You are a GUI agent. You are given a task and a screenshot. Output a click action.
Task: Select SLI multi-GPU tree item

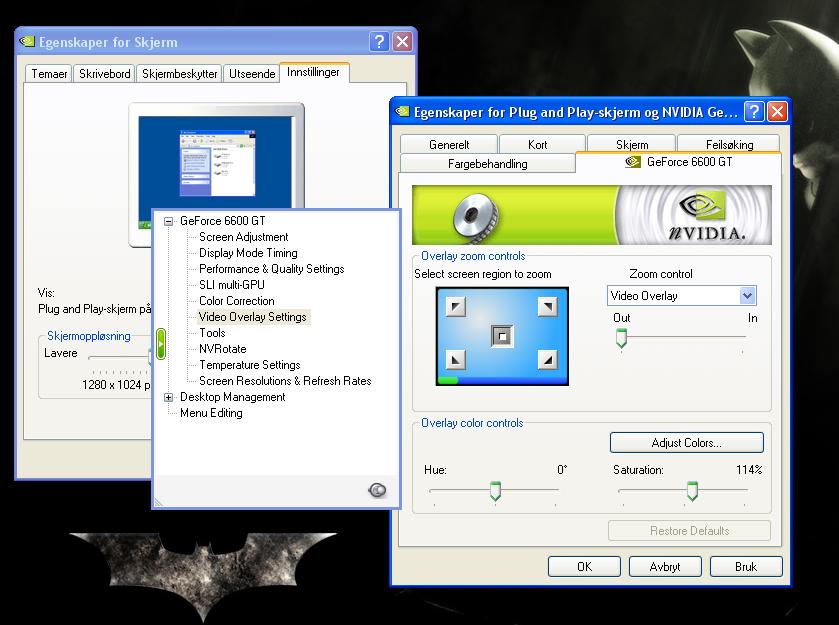(232, 285)
